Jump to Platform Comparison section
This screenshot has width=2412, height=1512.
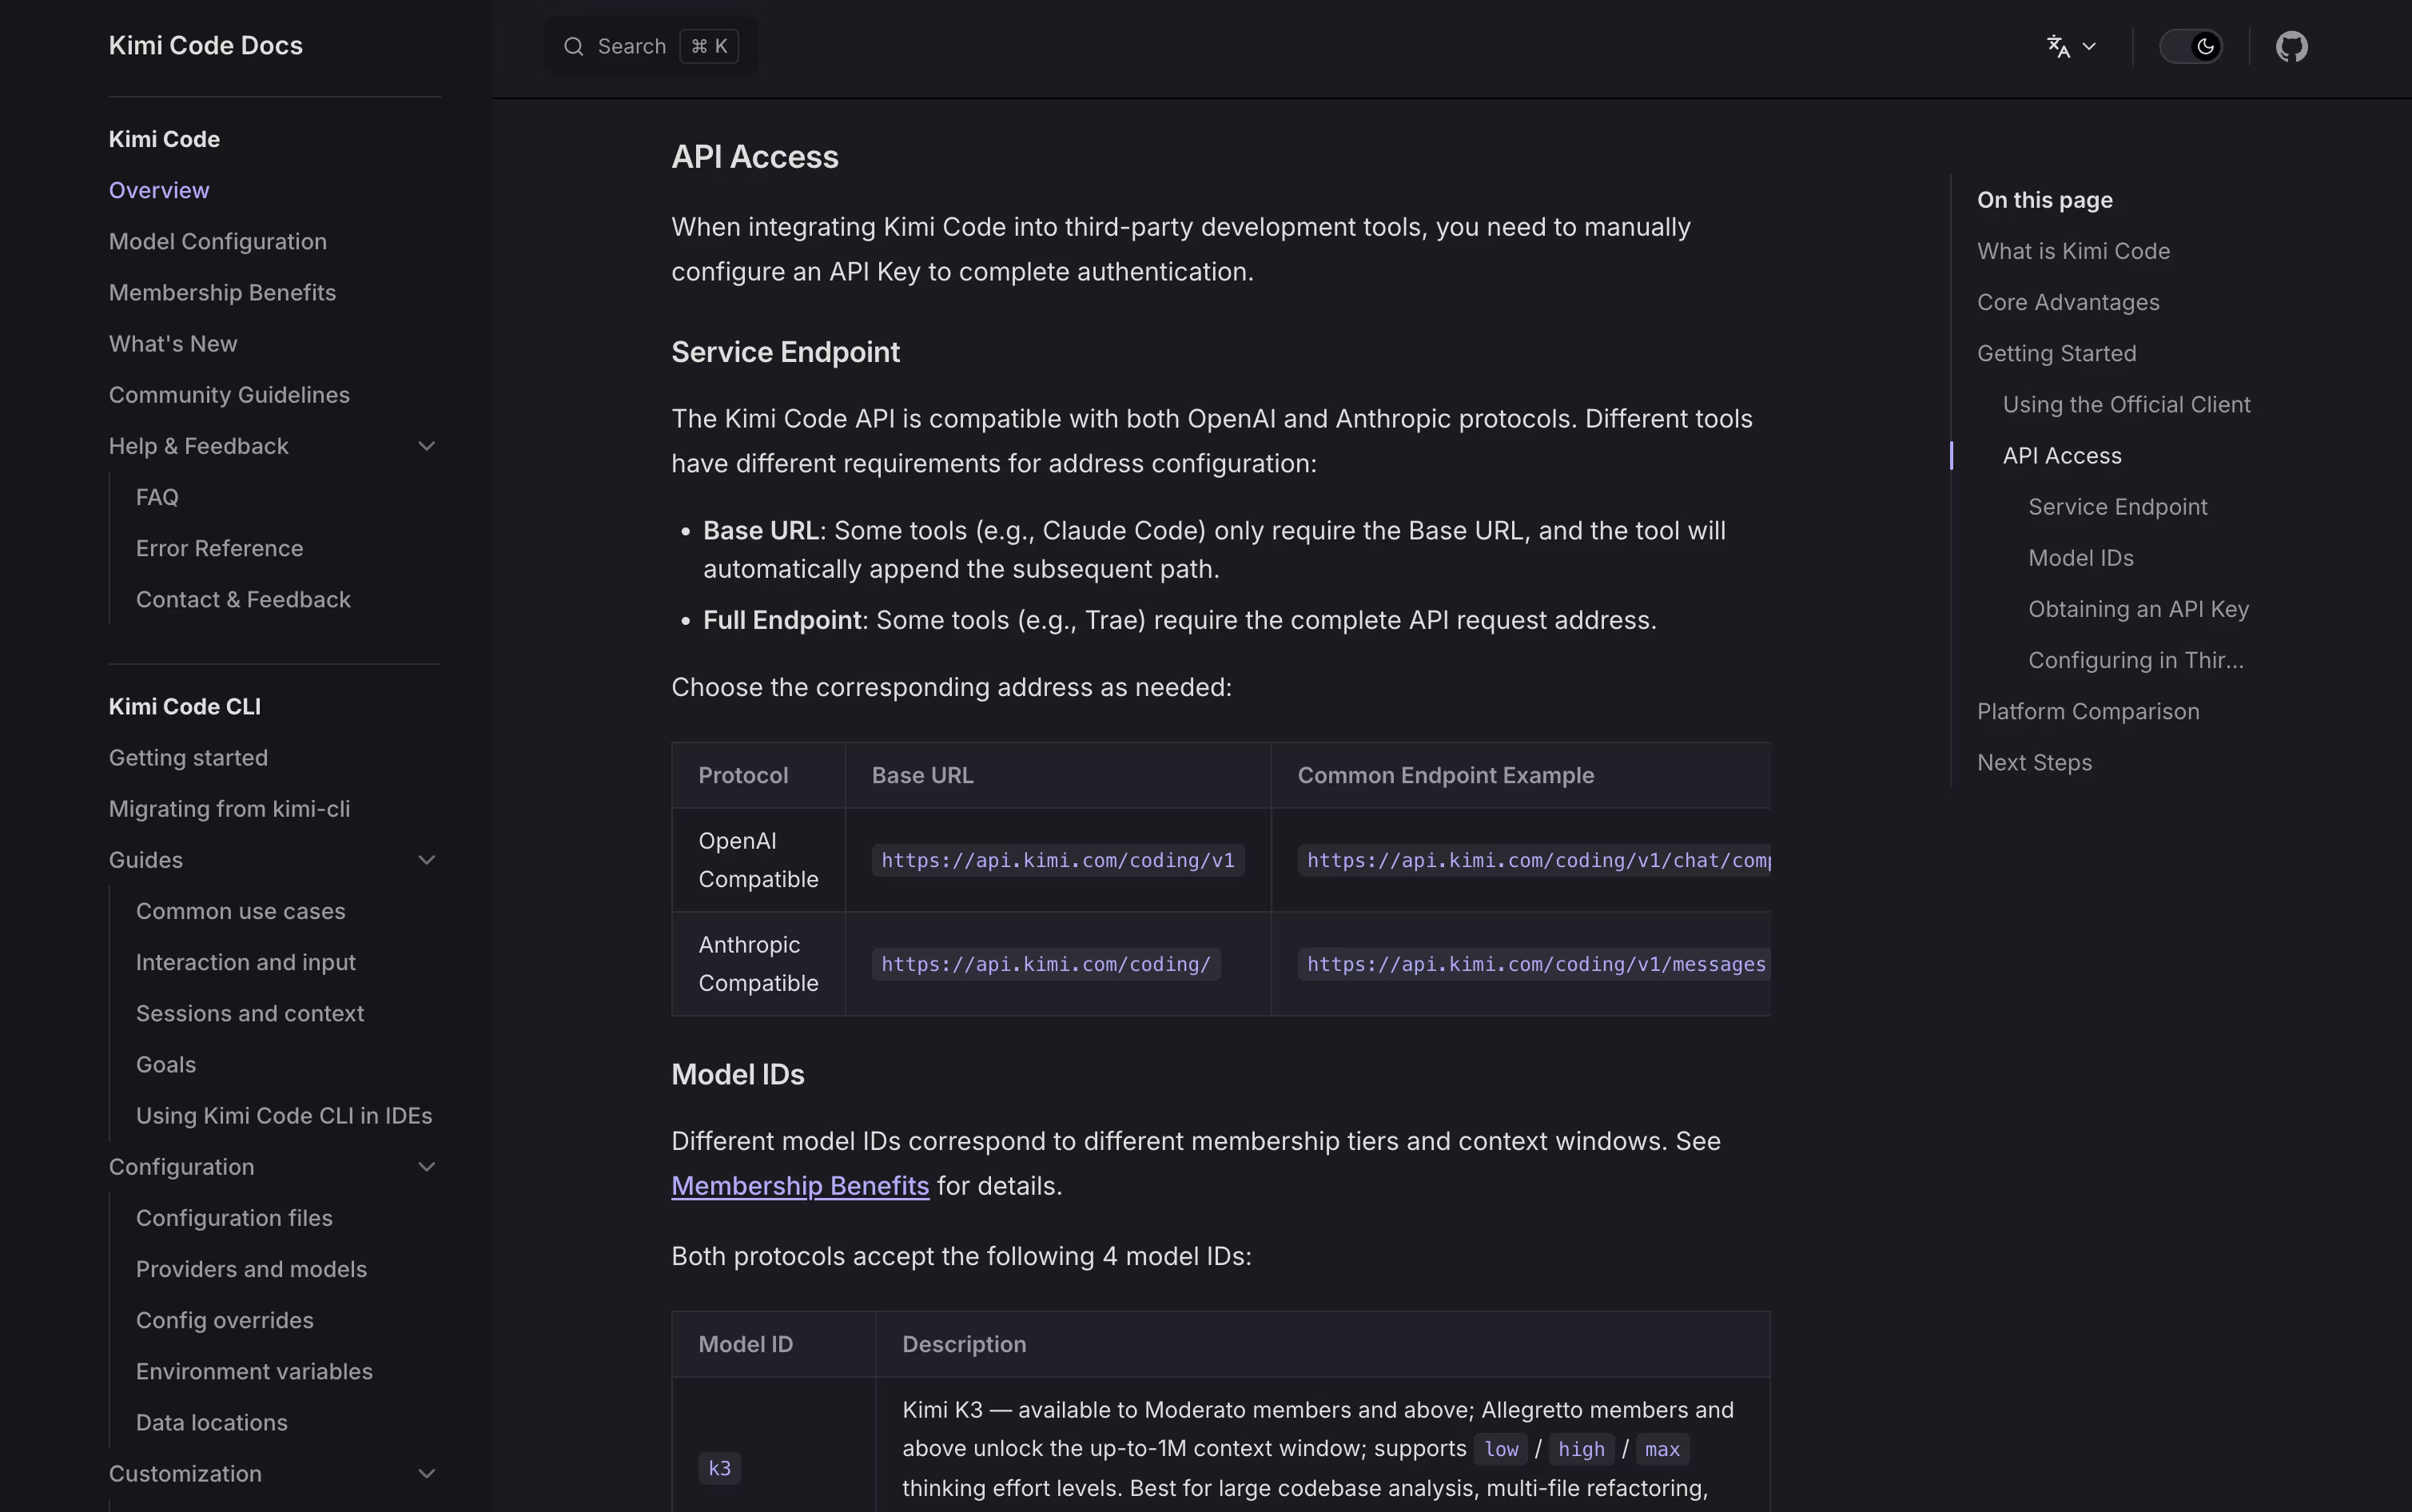pos(2088,711)
